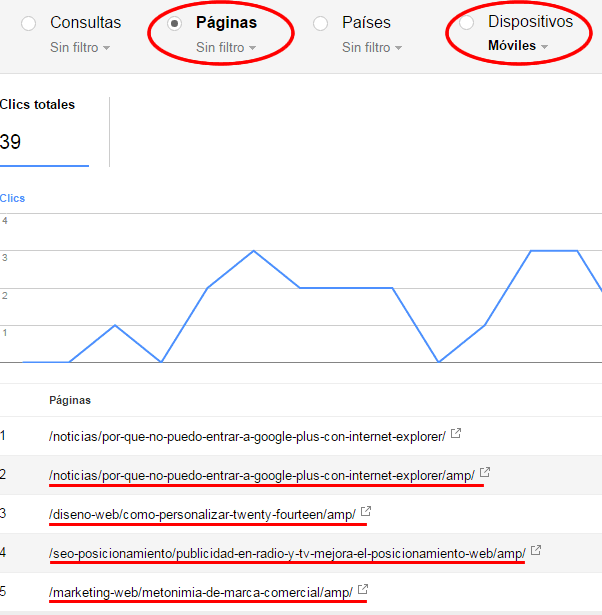This screenshot has height=615, width=602.
Task: Open external link icon for noticias amp page
Action: pyautogui.click(x=485, y=472)
